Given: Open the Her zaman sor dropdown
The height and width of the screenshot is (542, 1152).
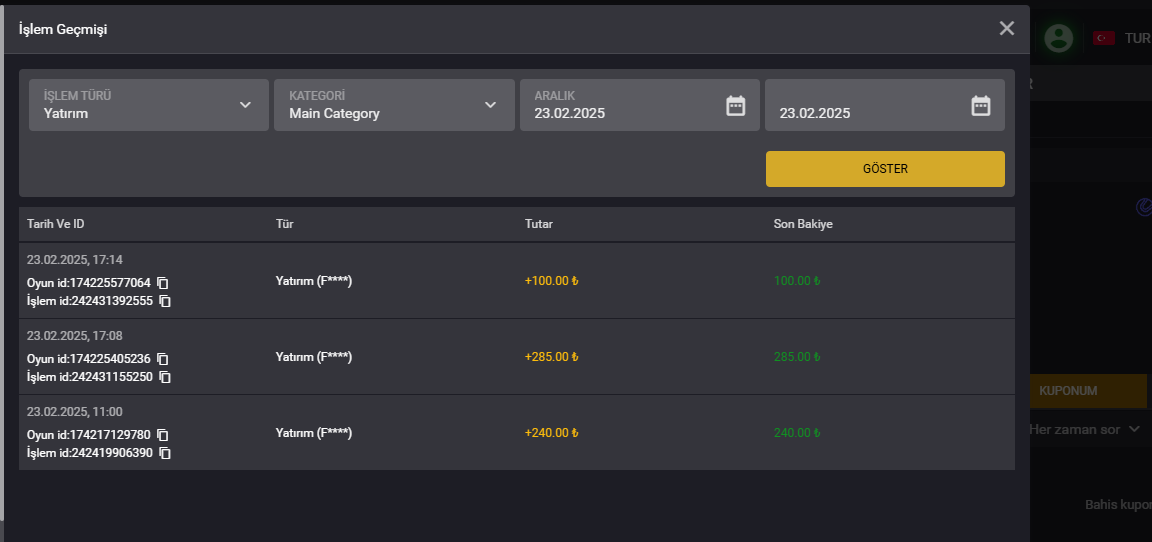Looking at the screenshot, I should (x=1084, y=429).
